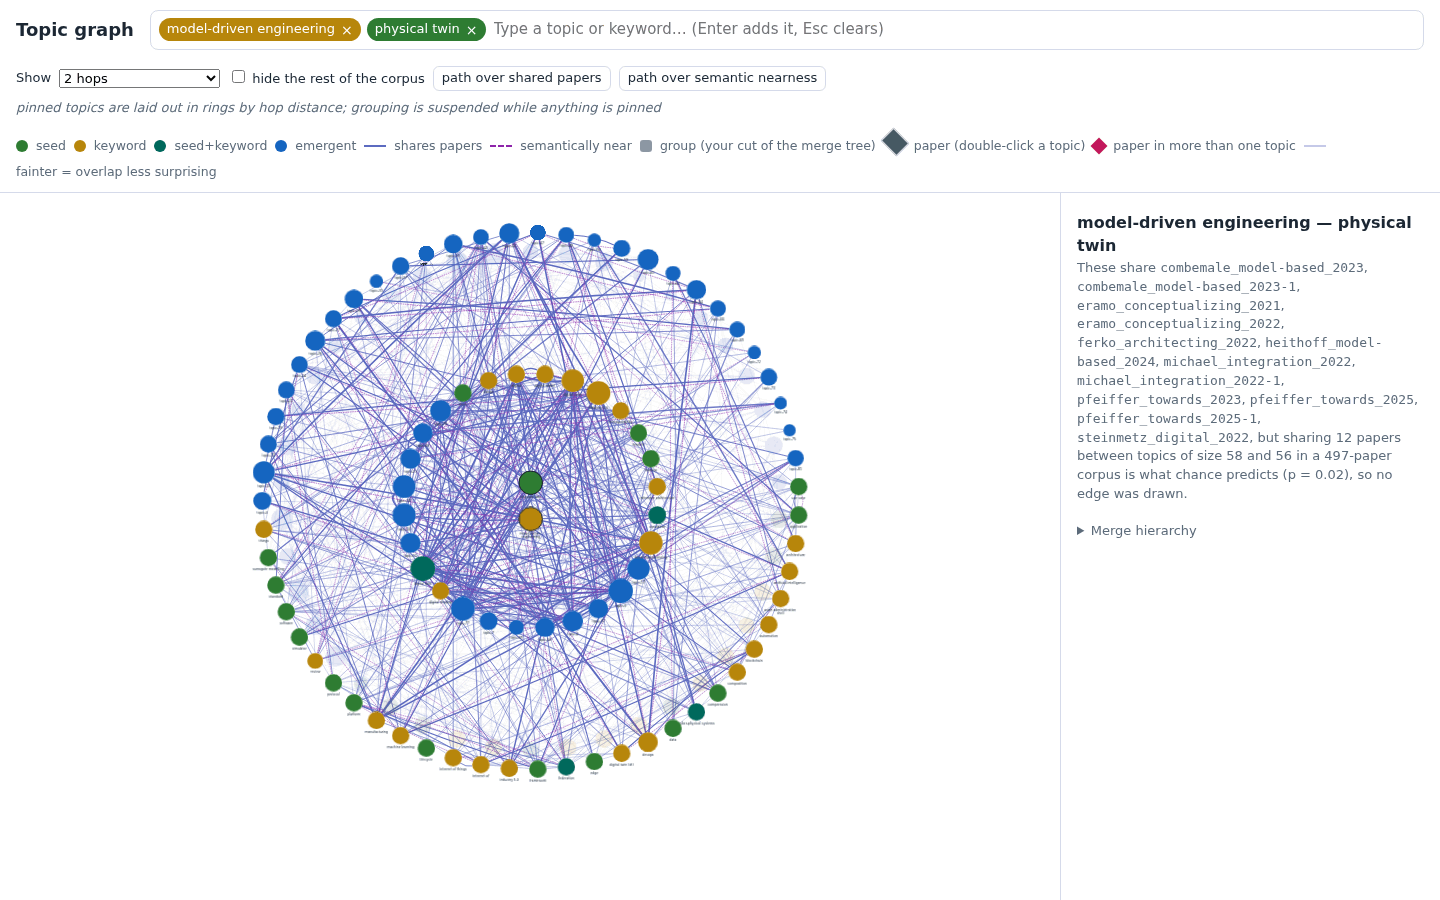1440x900 pixels.
Task: Click the faint overlap legend line
Action: 1315,146
